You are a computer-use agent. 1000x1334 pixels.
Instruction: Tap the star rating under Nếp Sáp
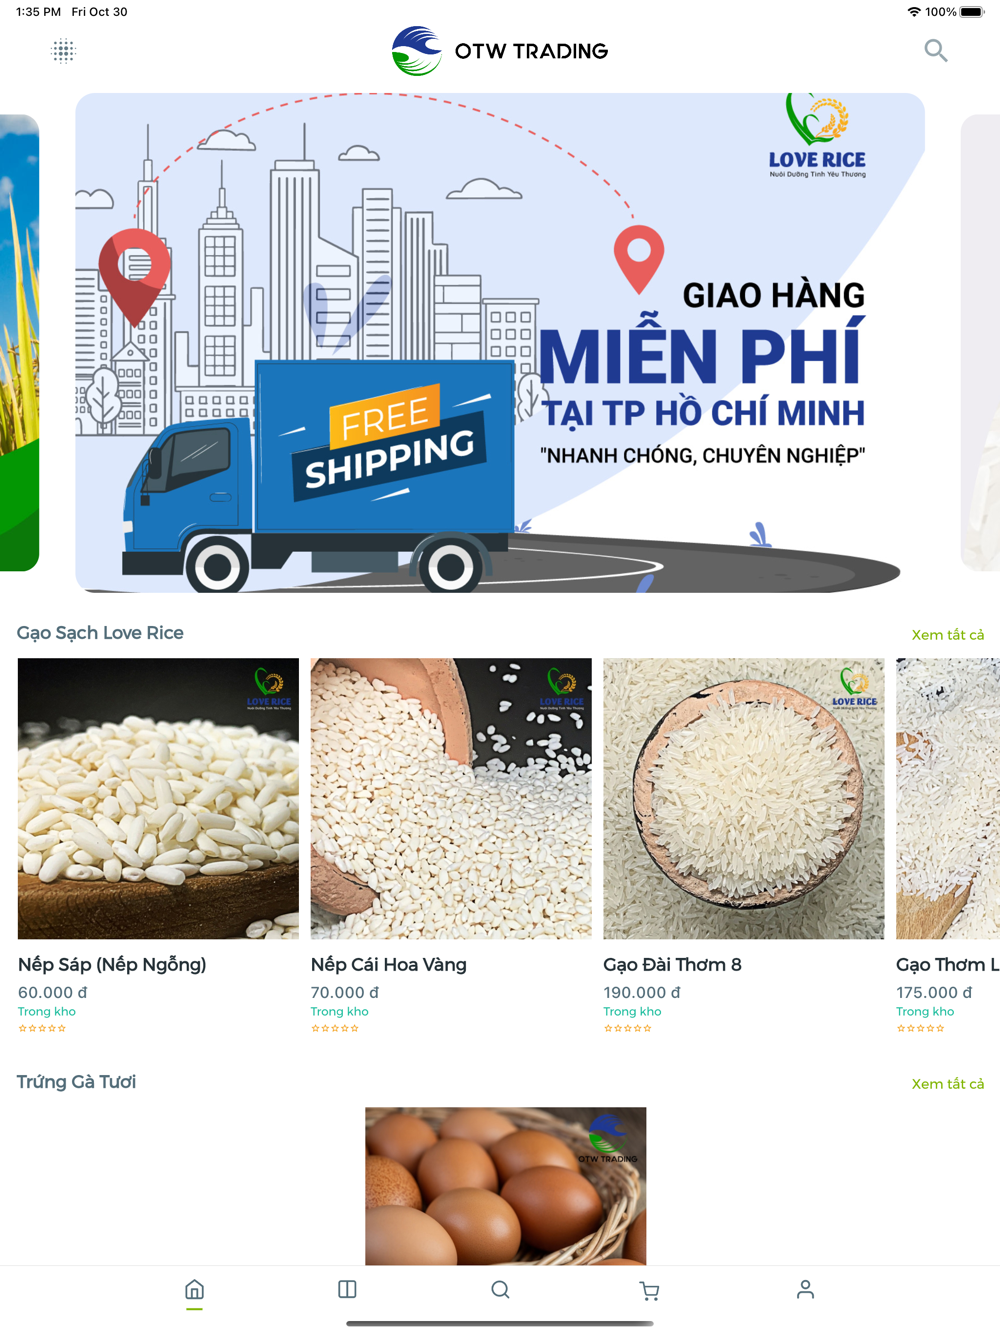tap(42, 1028)
